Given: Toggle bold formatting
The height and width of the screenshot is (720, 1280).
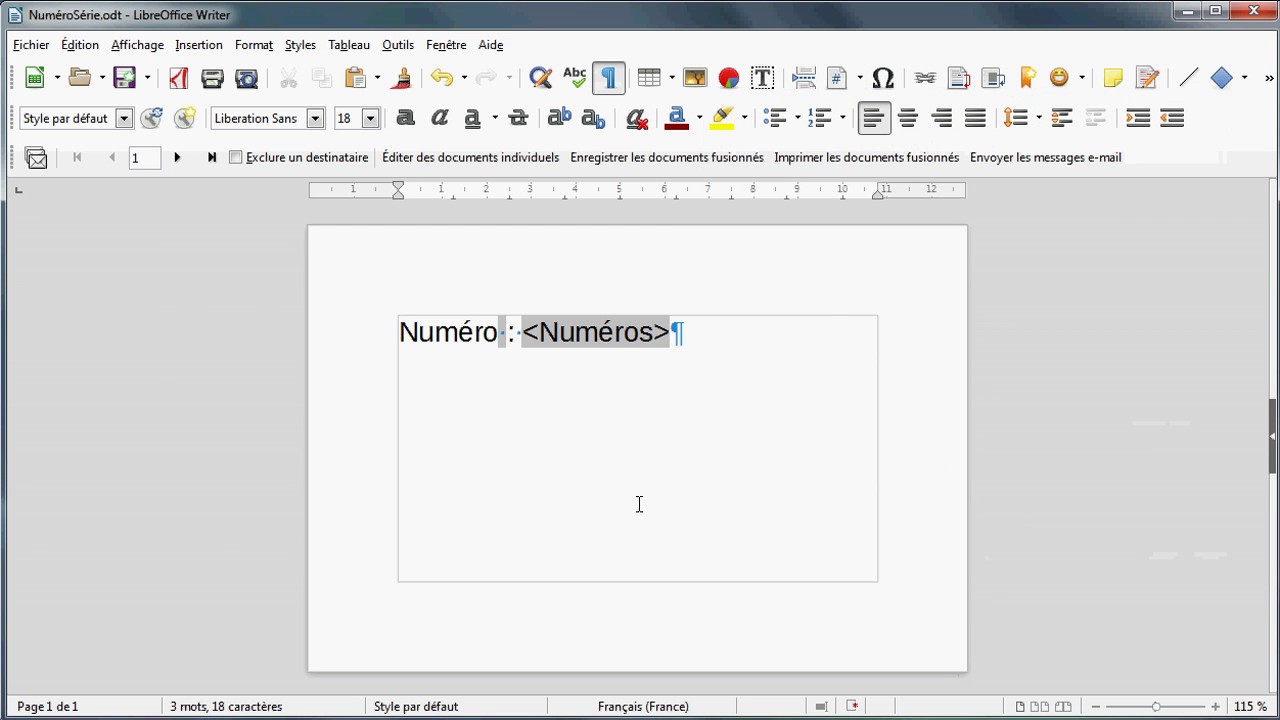Looking at the screenshot, I should click(x=405, y=118).
